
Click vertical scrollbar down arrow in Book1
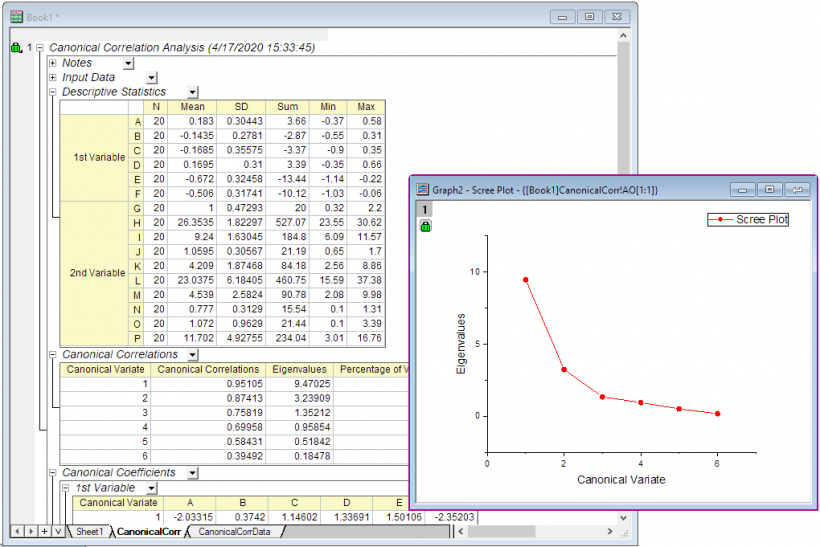coord(623,518)
